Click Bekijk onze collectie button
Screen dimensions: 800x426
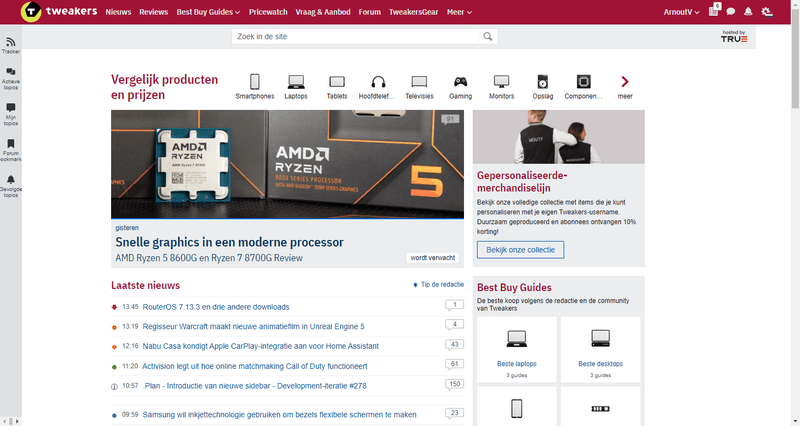pos(520,250)
